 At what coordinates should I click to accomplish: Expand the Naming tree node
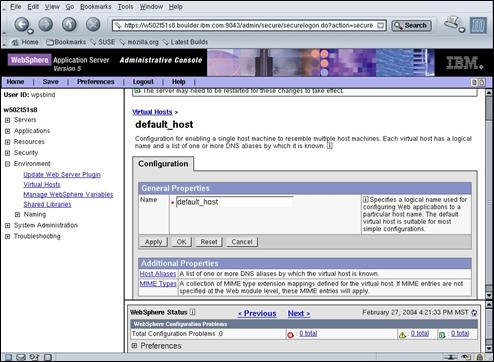17,215
